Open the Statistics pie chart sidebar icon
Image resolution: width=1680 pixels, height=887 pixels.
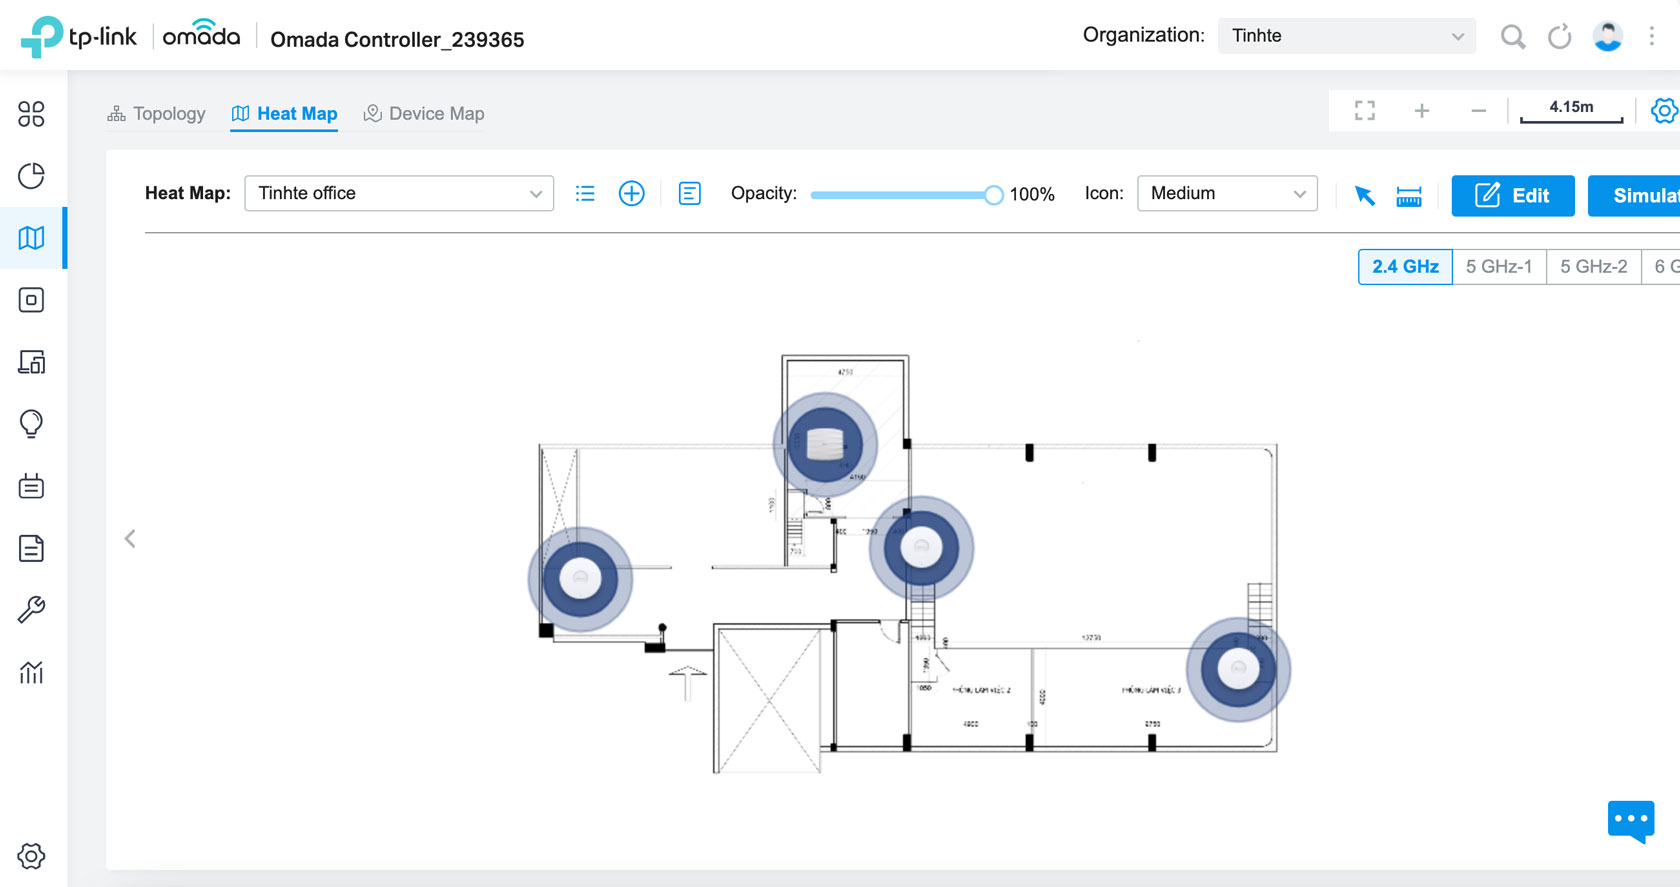[31, 176]
